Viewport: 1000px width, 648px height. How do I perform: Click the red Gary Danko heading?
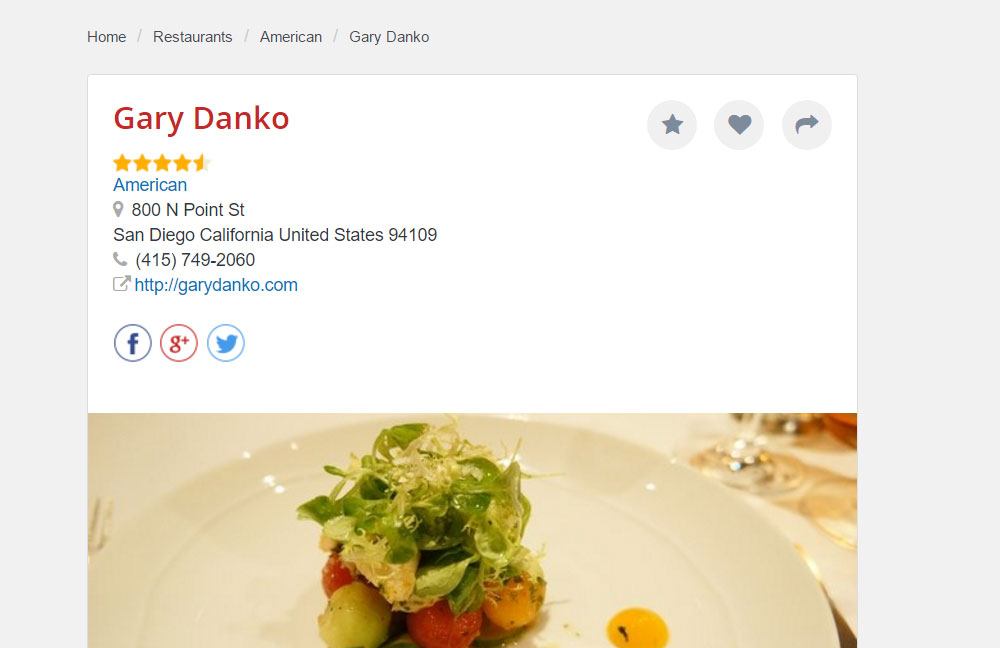click(202, 119)
